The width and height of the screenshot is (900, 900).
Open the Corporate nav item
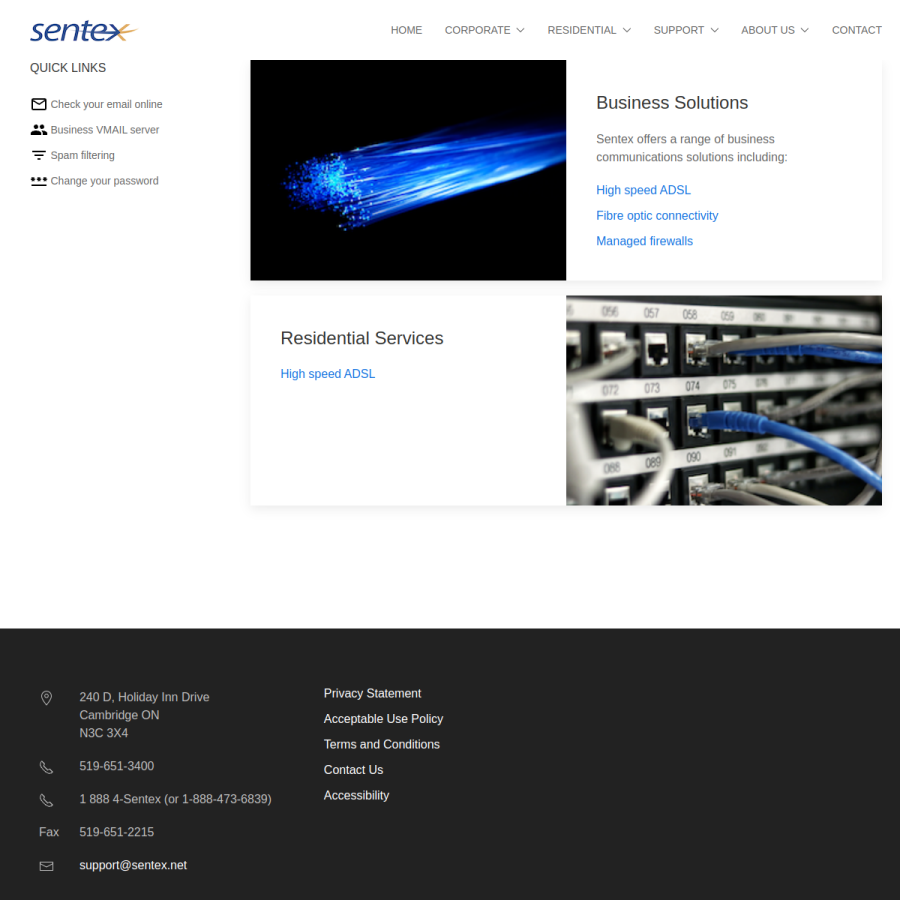point(478,30)
